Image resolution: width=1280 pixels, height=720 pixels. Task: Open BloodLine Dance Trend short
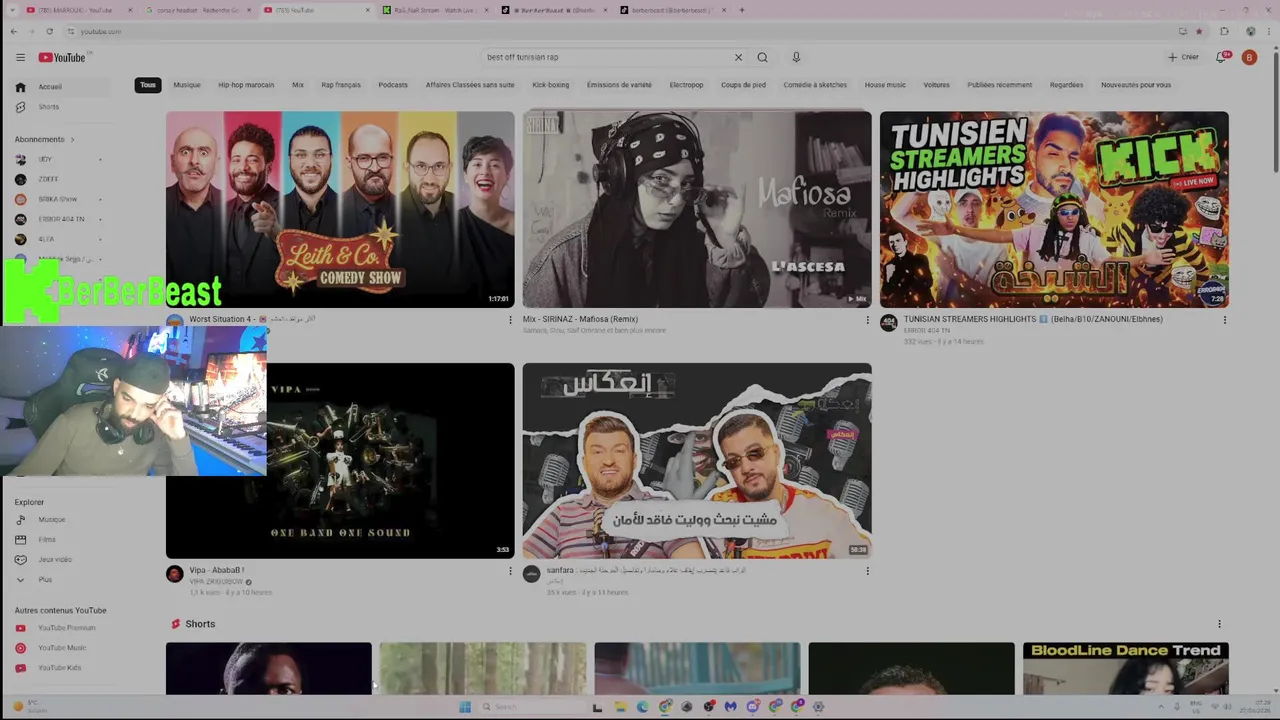pos(1126,668)
